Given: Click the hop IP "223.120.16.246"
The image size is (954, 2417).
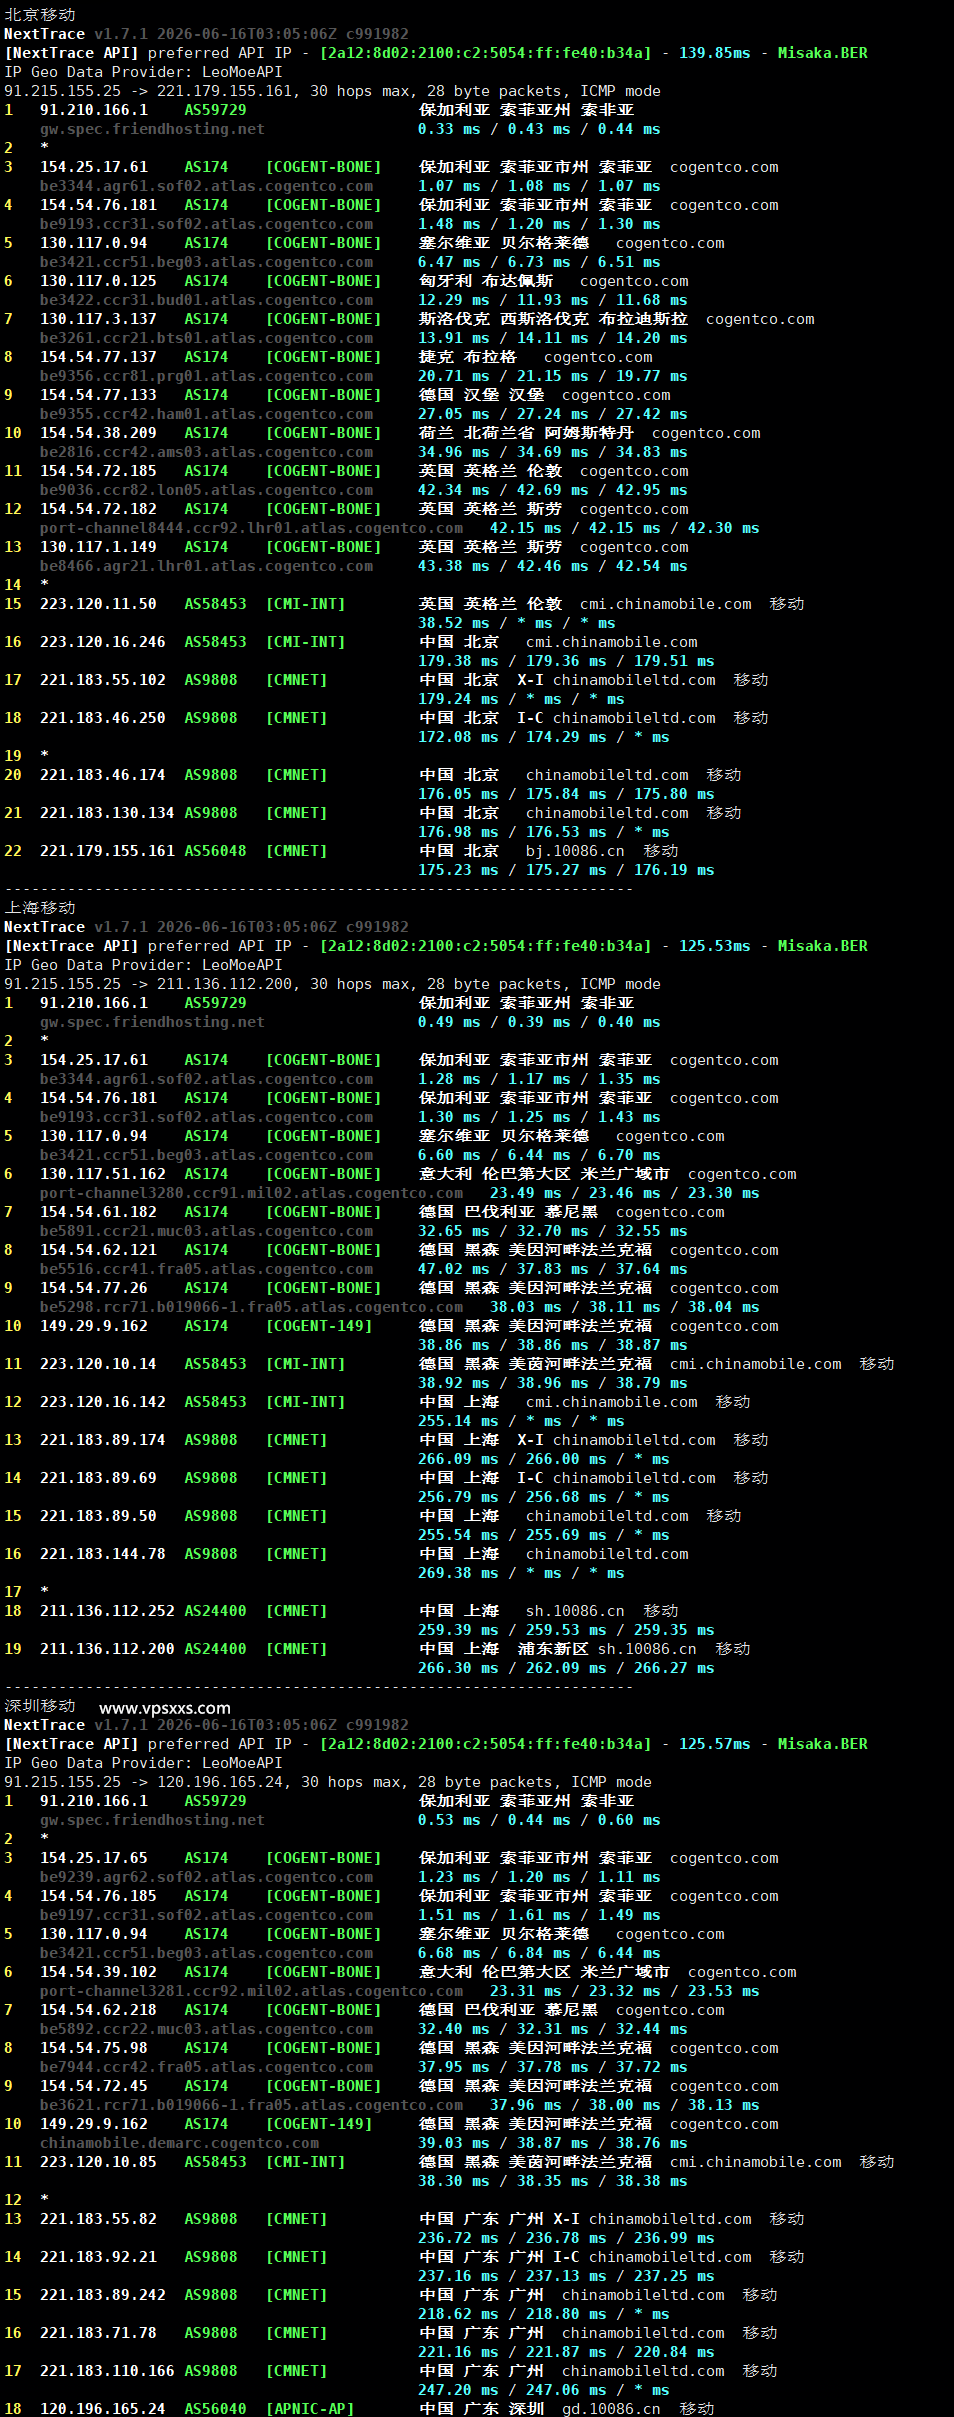Looking at the screenshot, I should click(103, 642).
